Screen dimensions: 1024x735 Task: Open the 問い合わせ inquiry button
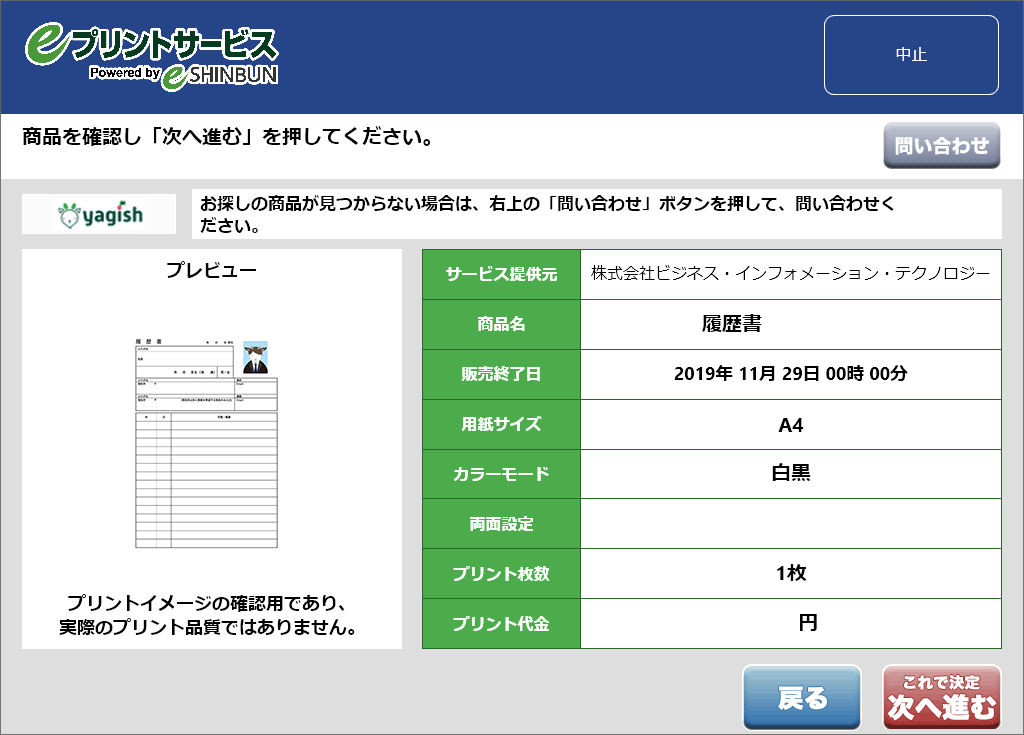942,145
